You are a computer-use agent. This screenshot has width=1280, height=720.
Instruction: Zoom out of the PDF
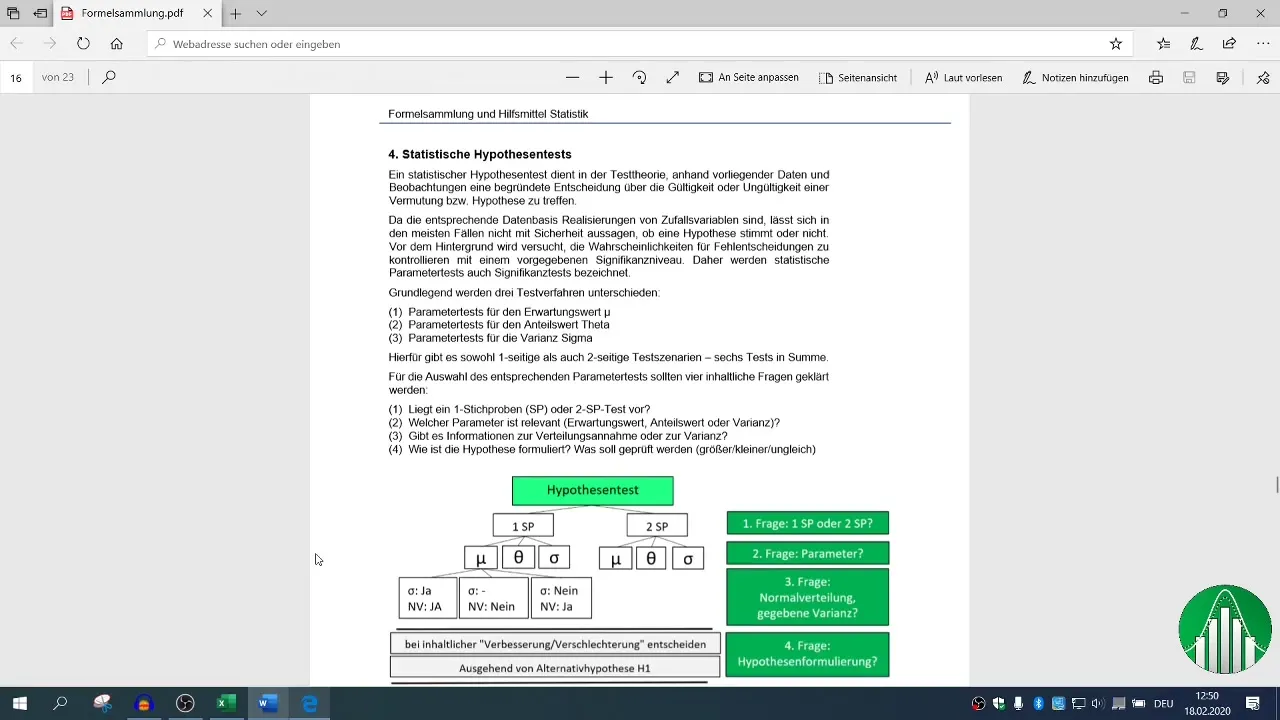(x=572, y=77)
